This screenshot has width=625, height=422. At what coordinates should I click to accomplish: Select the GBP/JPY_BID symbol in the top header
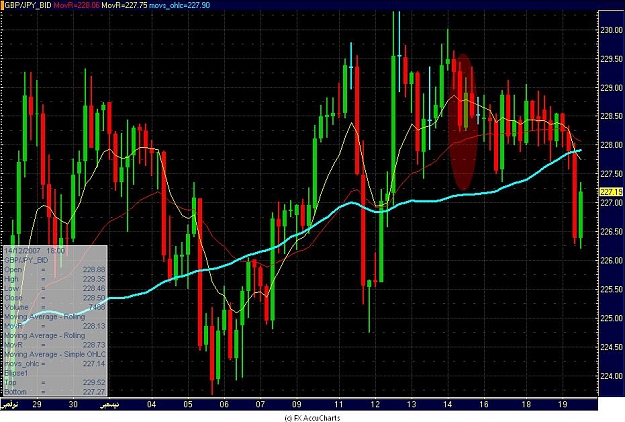pos(27,5)
